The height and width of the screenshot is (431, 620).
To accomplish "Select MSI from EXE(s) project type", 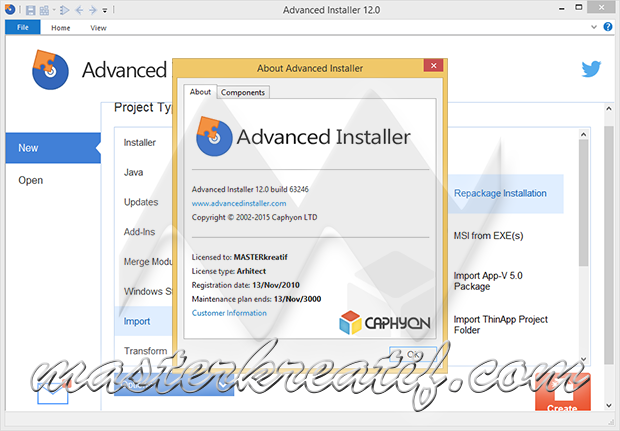I will click(488, 236).
